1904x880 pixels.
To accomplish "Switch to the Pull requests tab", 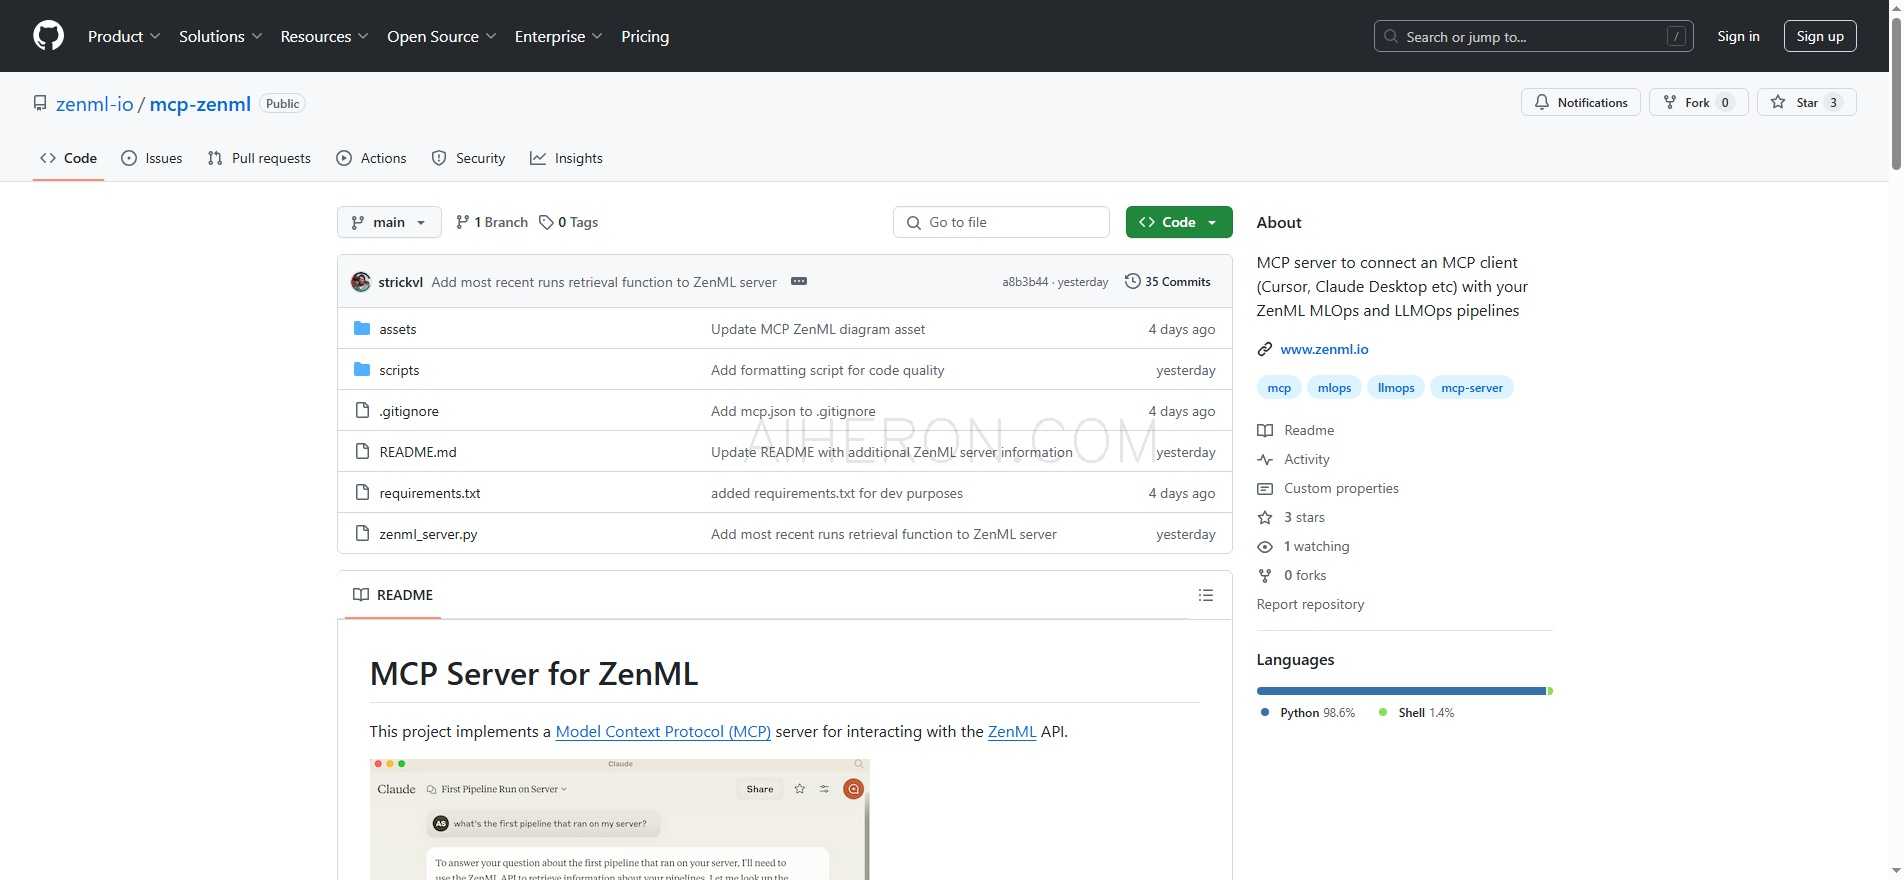I will click(x=259, y=158).
